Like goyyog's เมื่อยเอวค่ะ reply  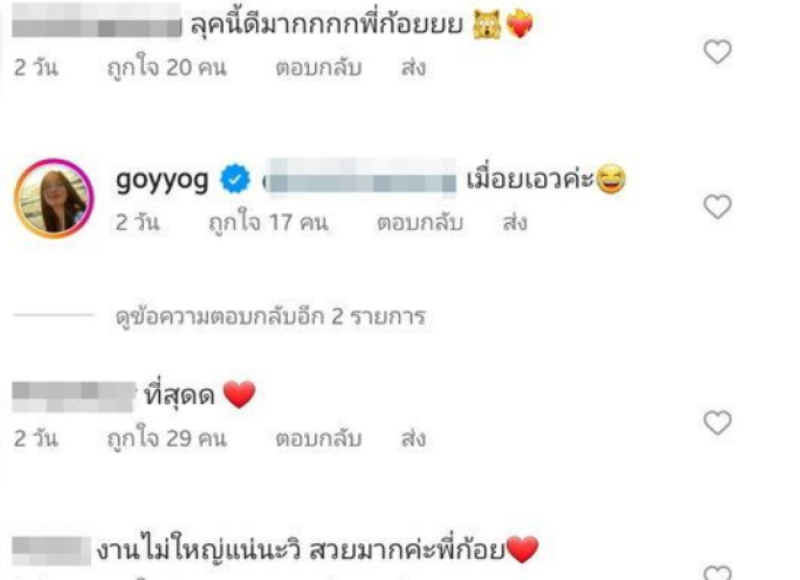(718, 207)
